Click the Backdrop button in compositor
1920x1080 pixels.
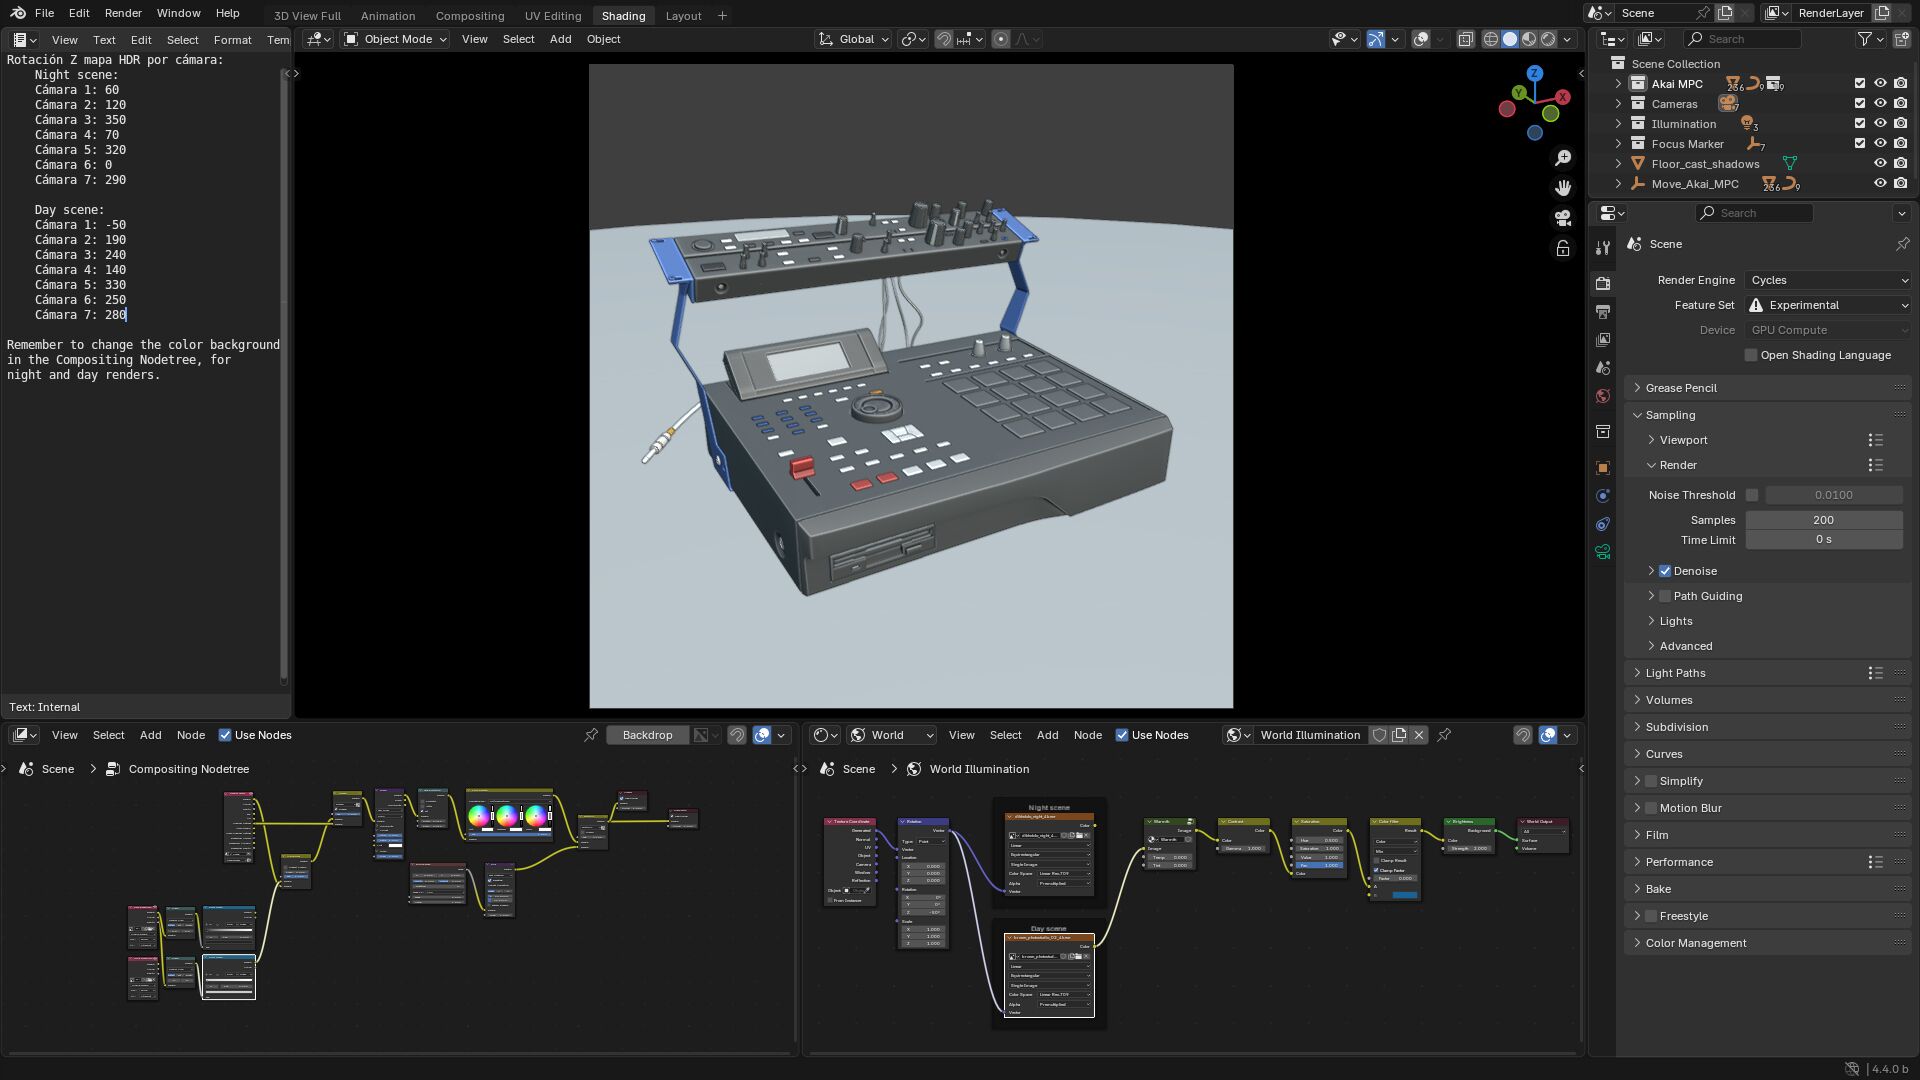(647, 735)
